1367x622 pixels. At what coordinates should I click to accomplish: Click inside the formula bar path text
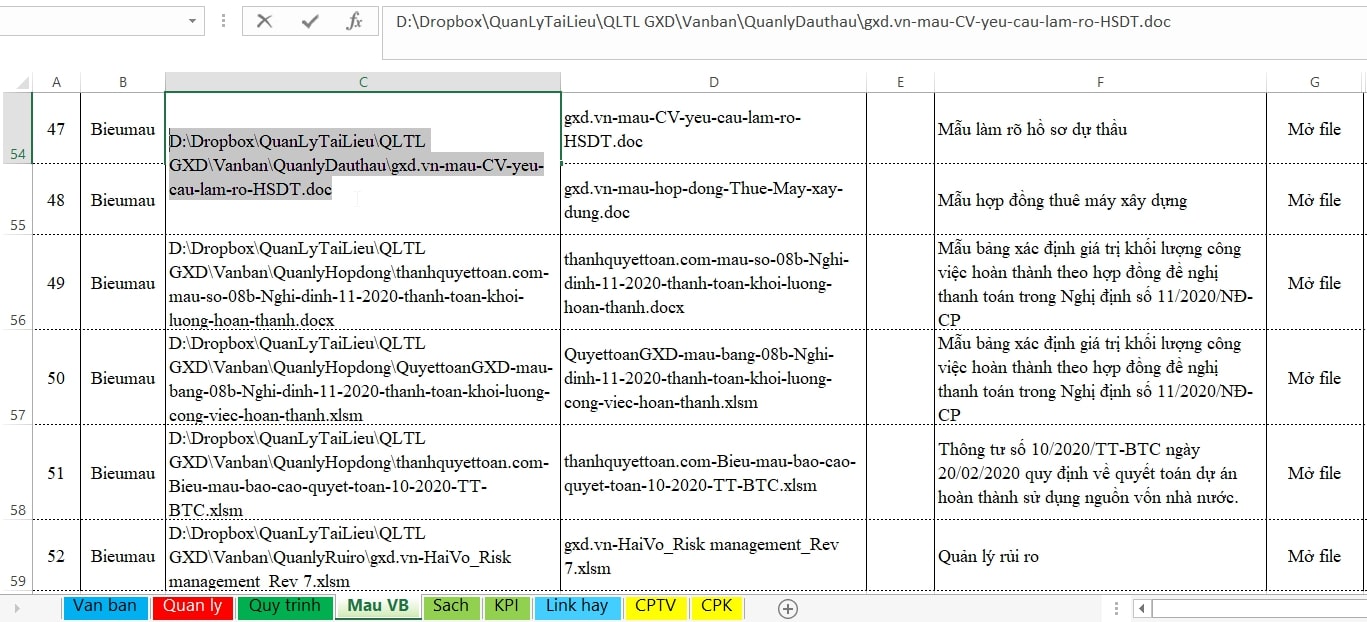point(782,21)
